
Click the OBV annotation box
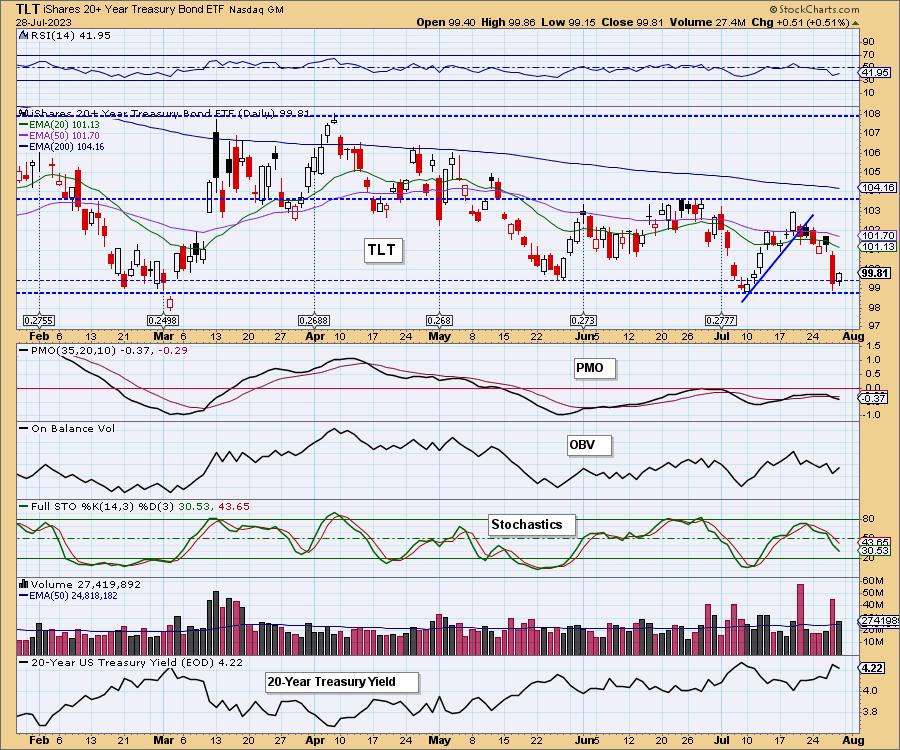pyautogui.click(x=588, y=445)
